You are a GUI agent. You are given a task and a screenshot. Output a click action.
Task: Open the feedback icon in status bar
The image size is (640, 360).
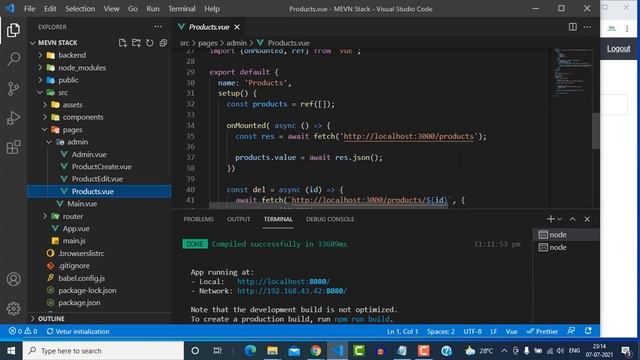point(571,331)
